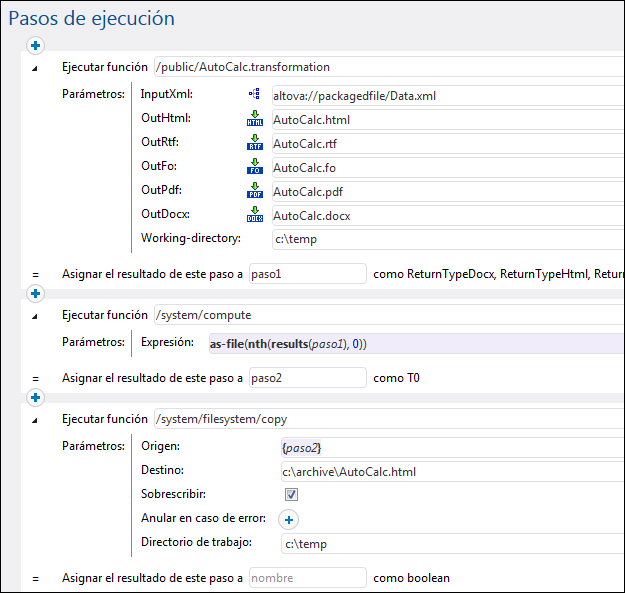Click the empty 'nombre' result field

coord(307,577)
